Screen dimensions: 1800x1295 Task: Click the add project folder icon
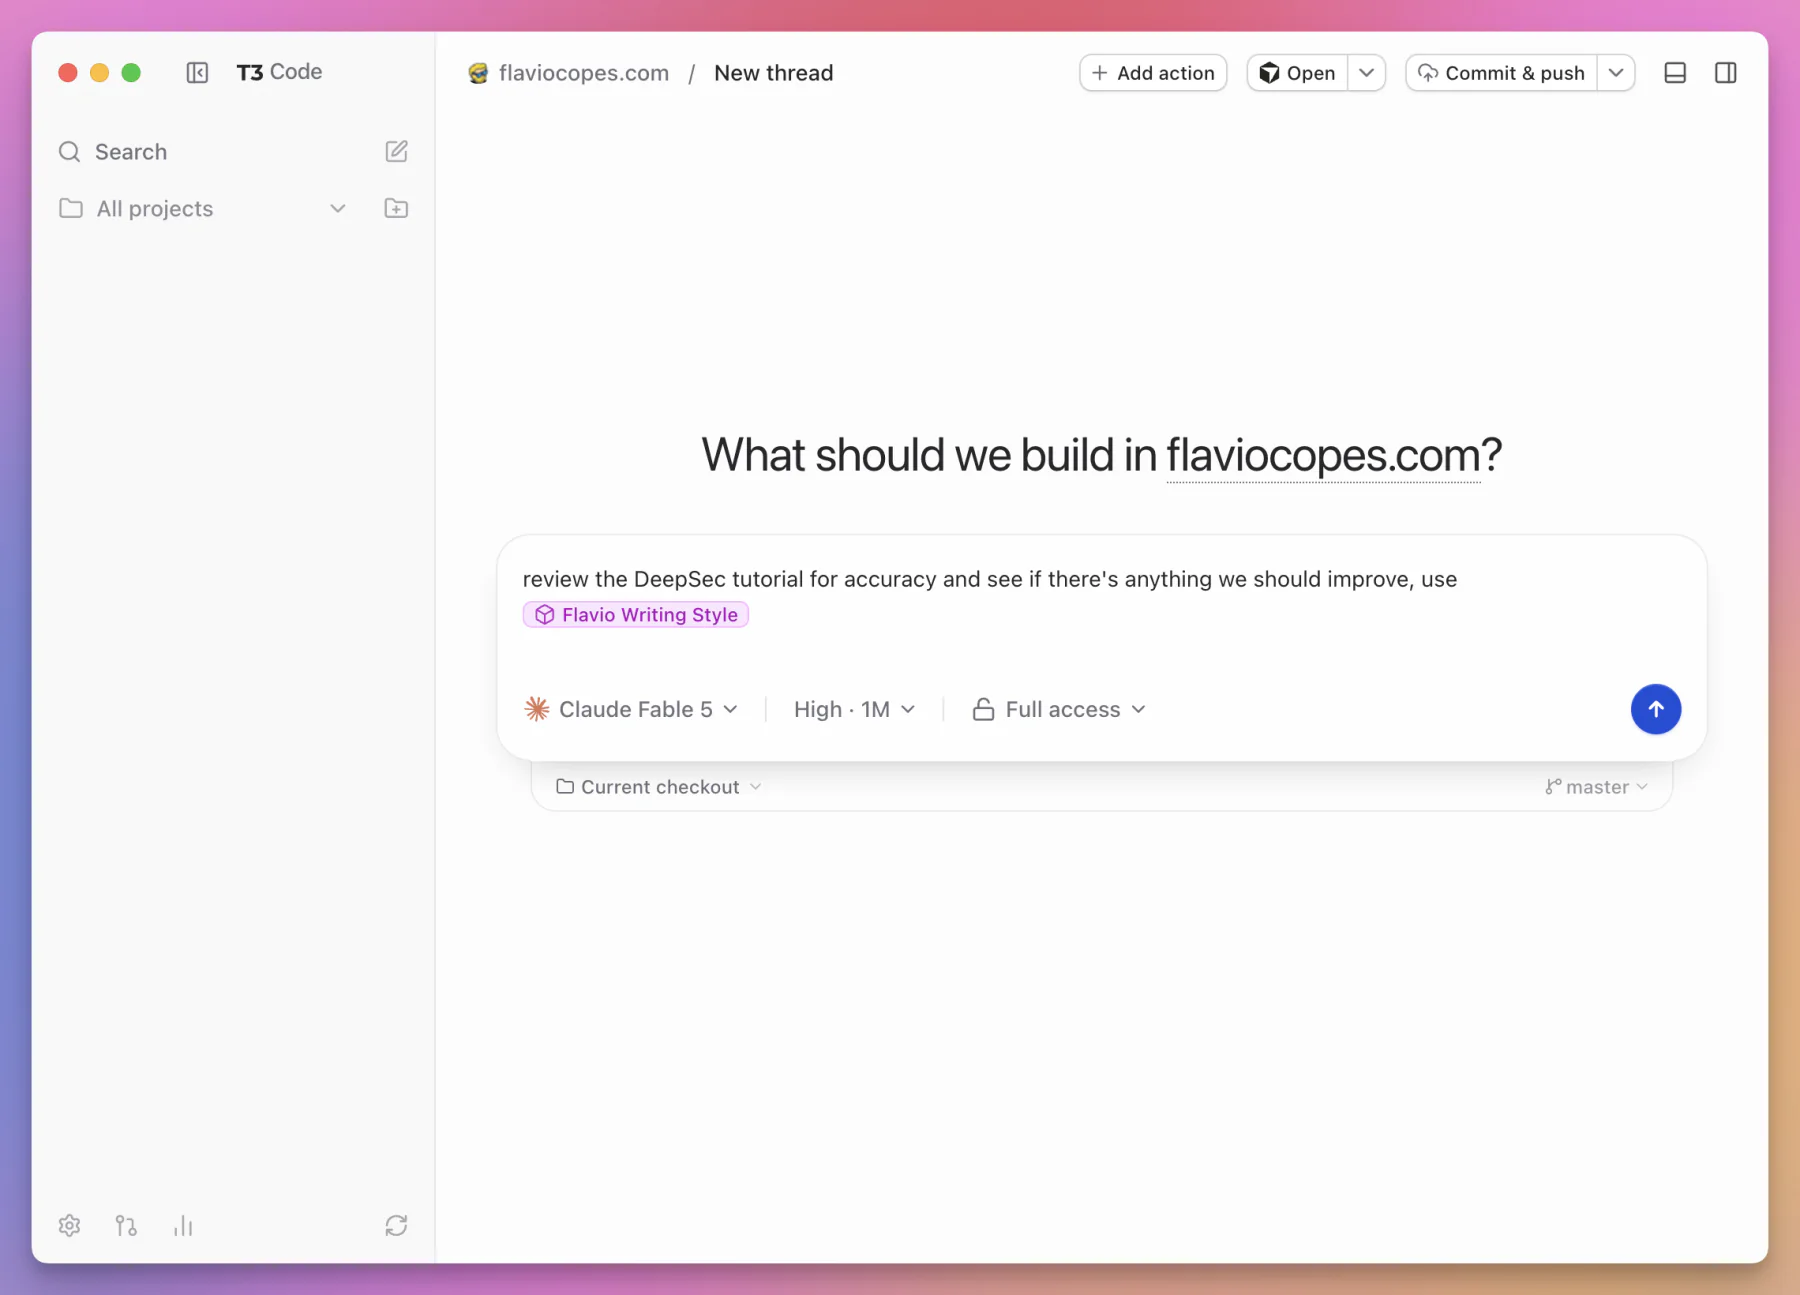(x=396, y=208)
